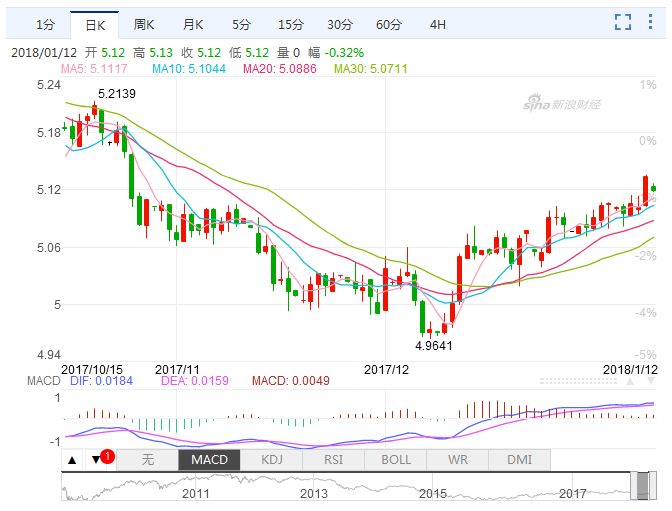Enter fullscreen chart mode

click(x=623, y=23)
